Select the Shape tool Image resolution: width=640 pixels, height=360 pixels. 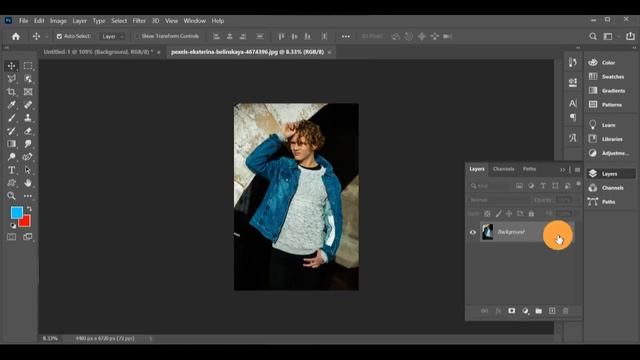point(11,183)
